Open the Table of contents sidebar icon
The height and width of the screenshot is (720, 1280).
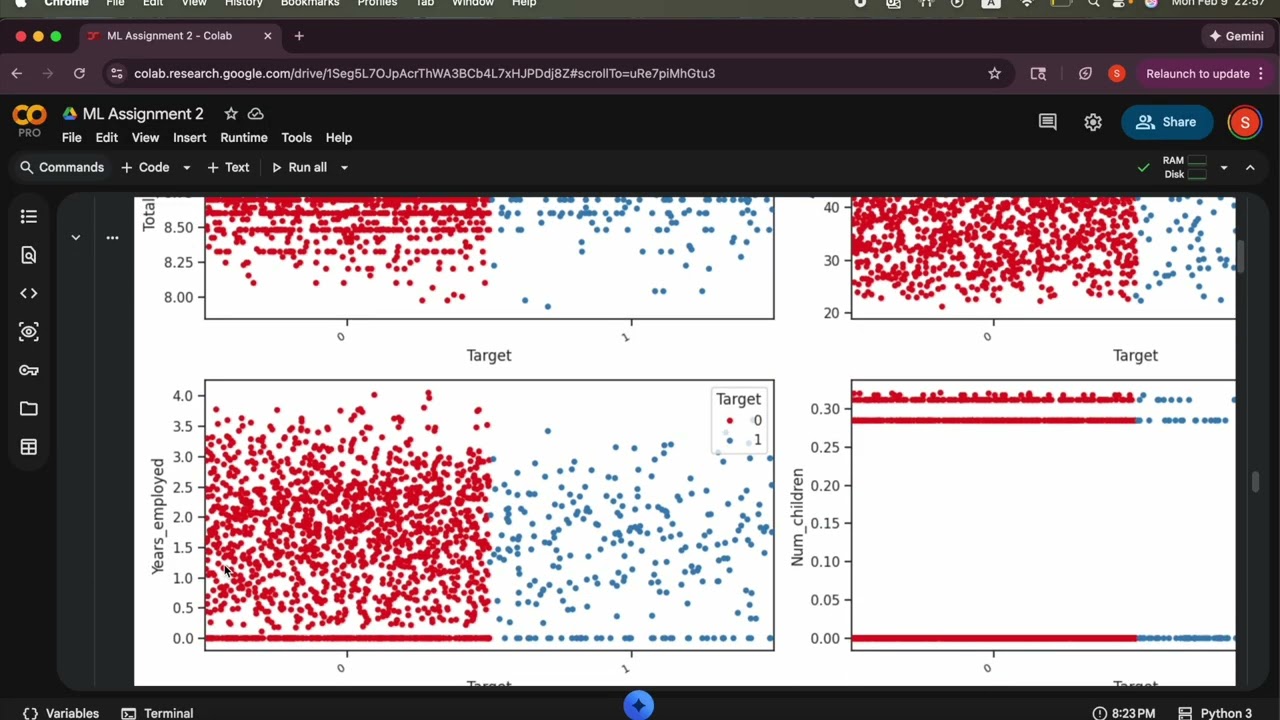pos(29,217)
